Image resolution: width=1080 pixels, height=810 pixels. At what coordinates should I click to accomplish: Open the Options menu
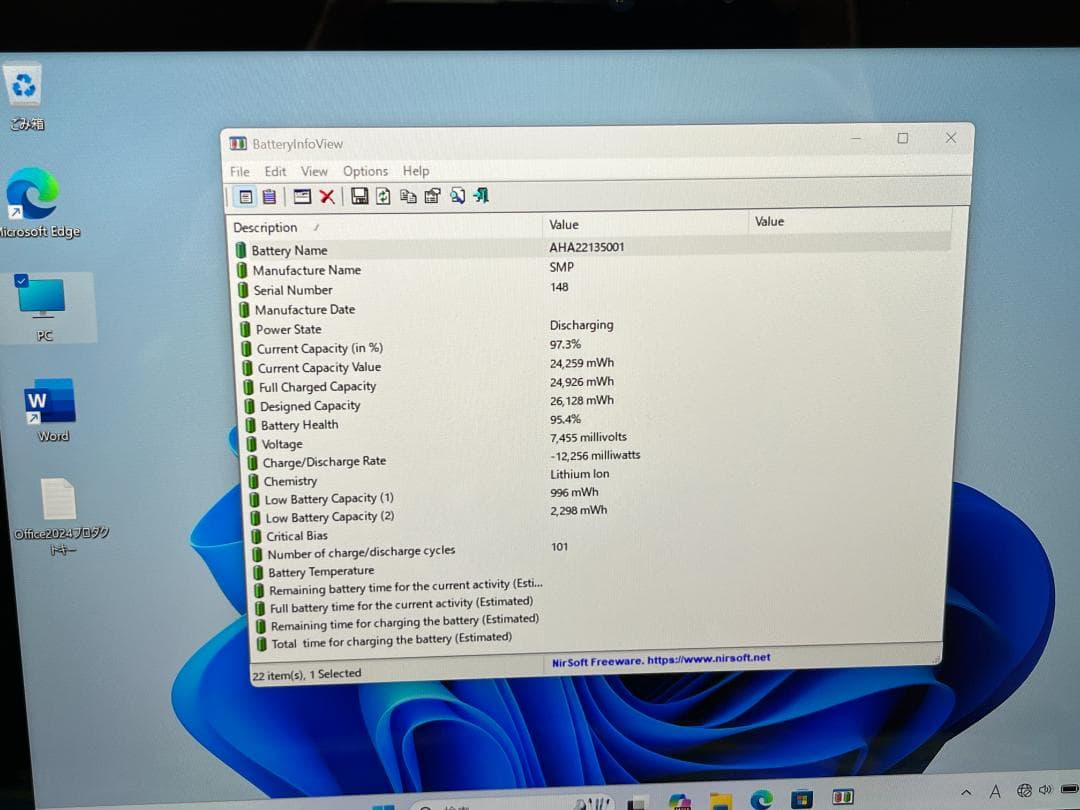pyautogui.click(x=365, y=171)
